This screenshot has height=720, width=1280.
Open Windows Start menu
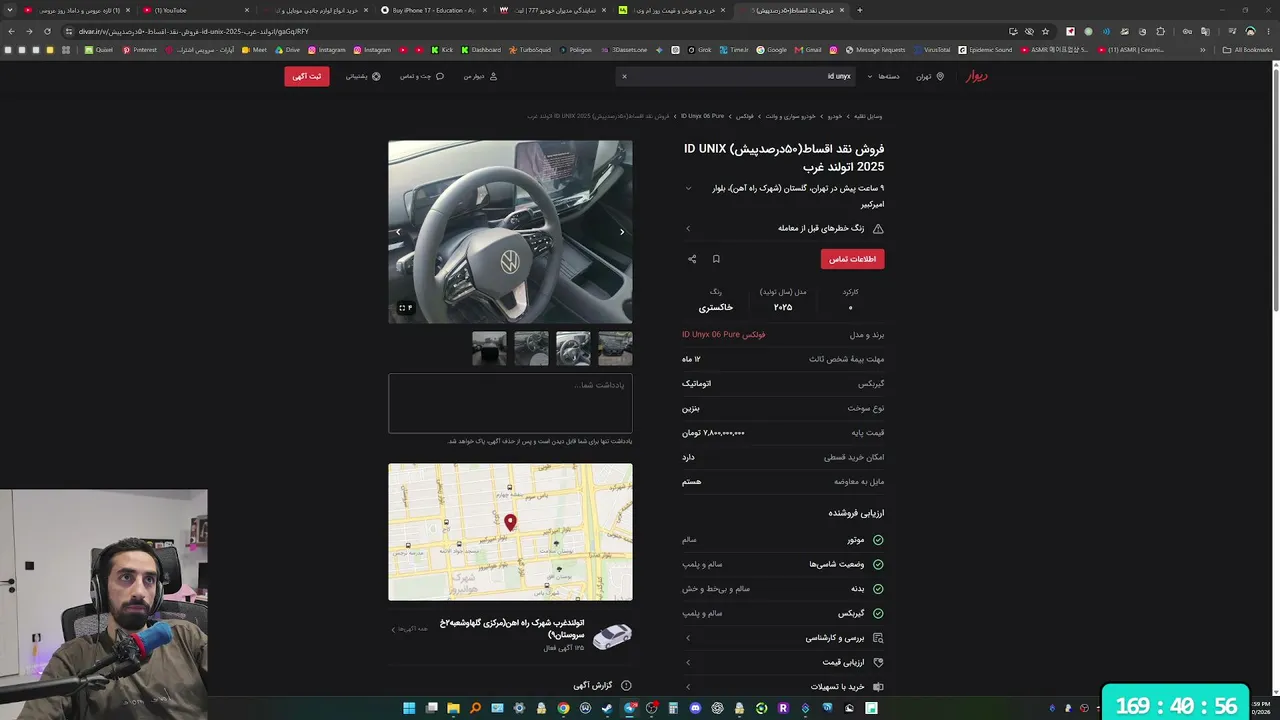click(x=409, y=709)
